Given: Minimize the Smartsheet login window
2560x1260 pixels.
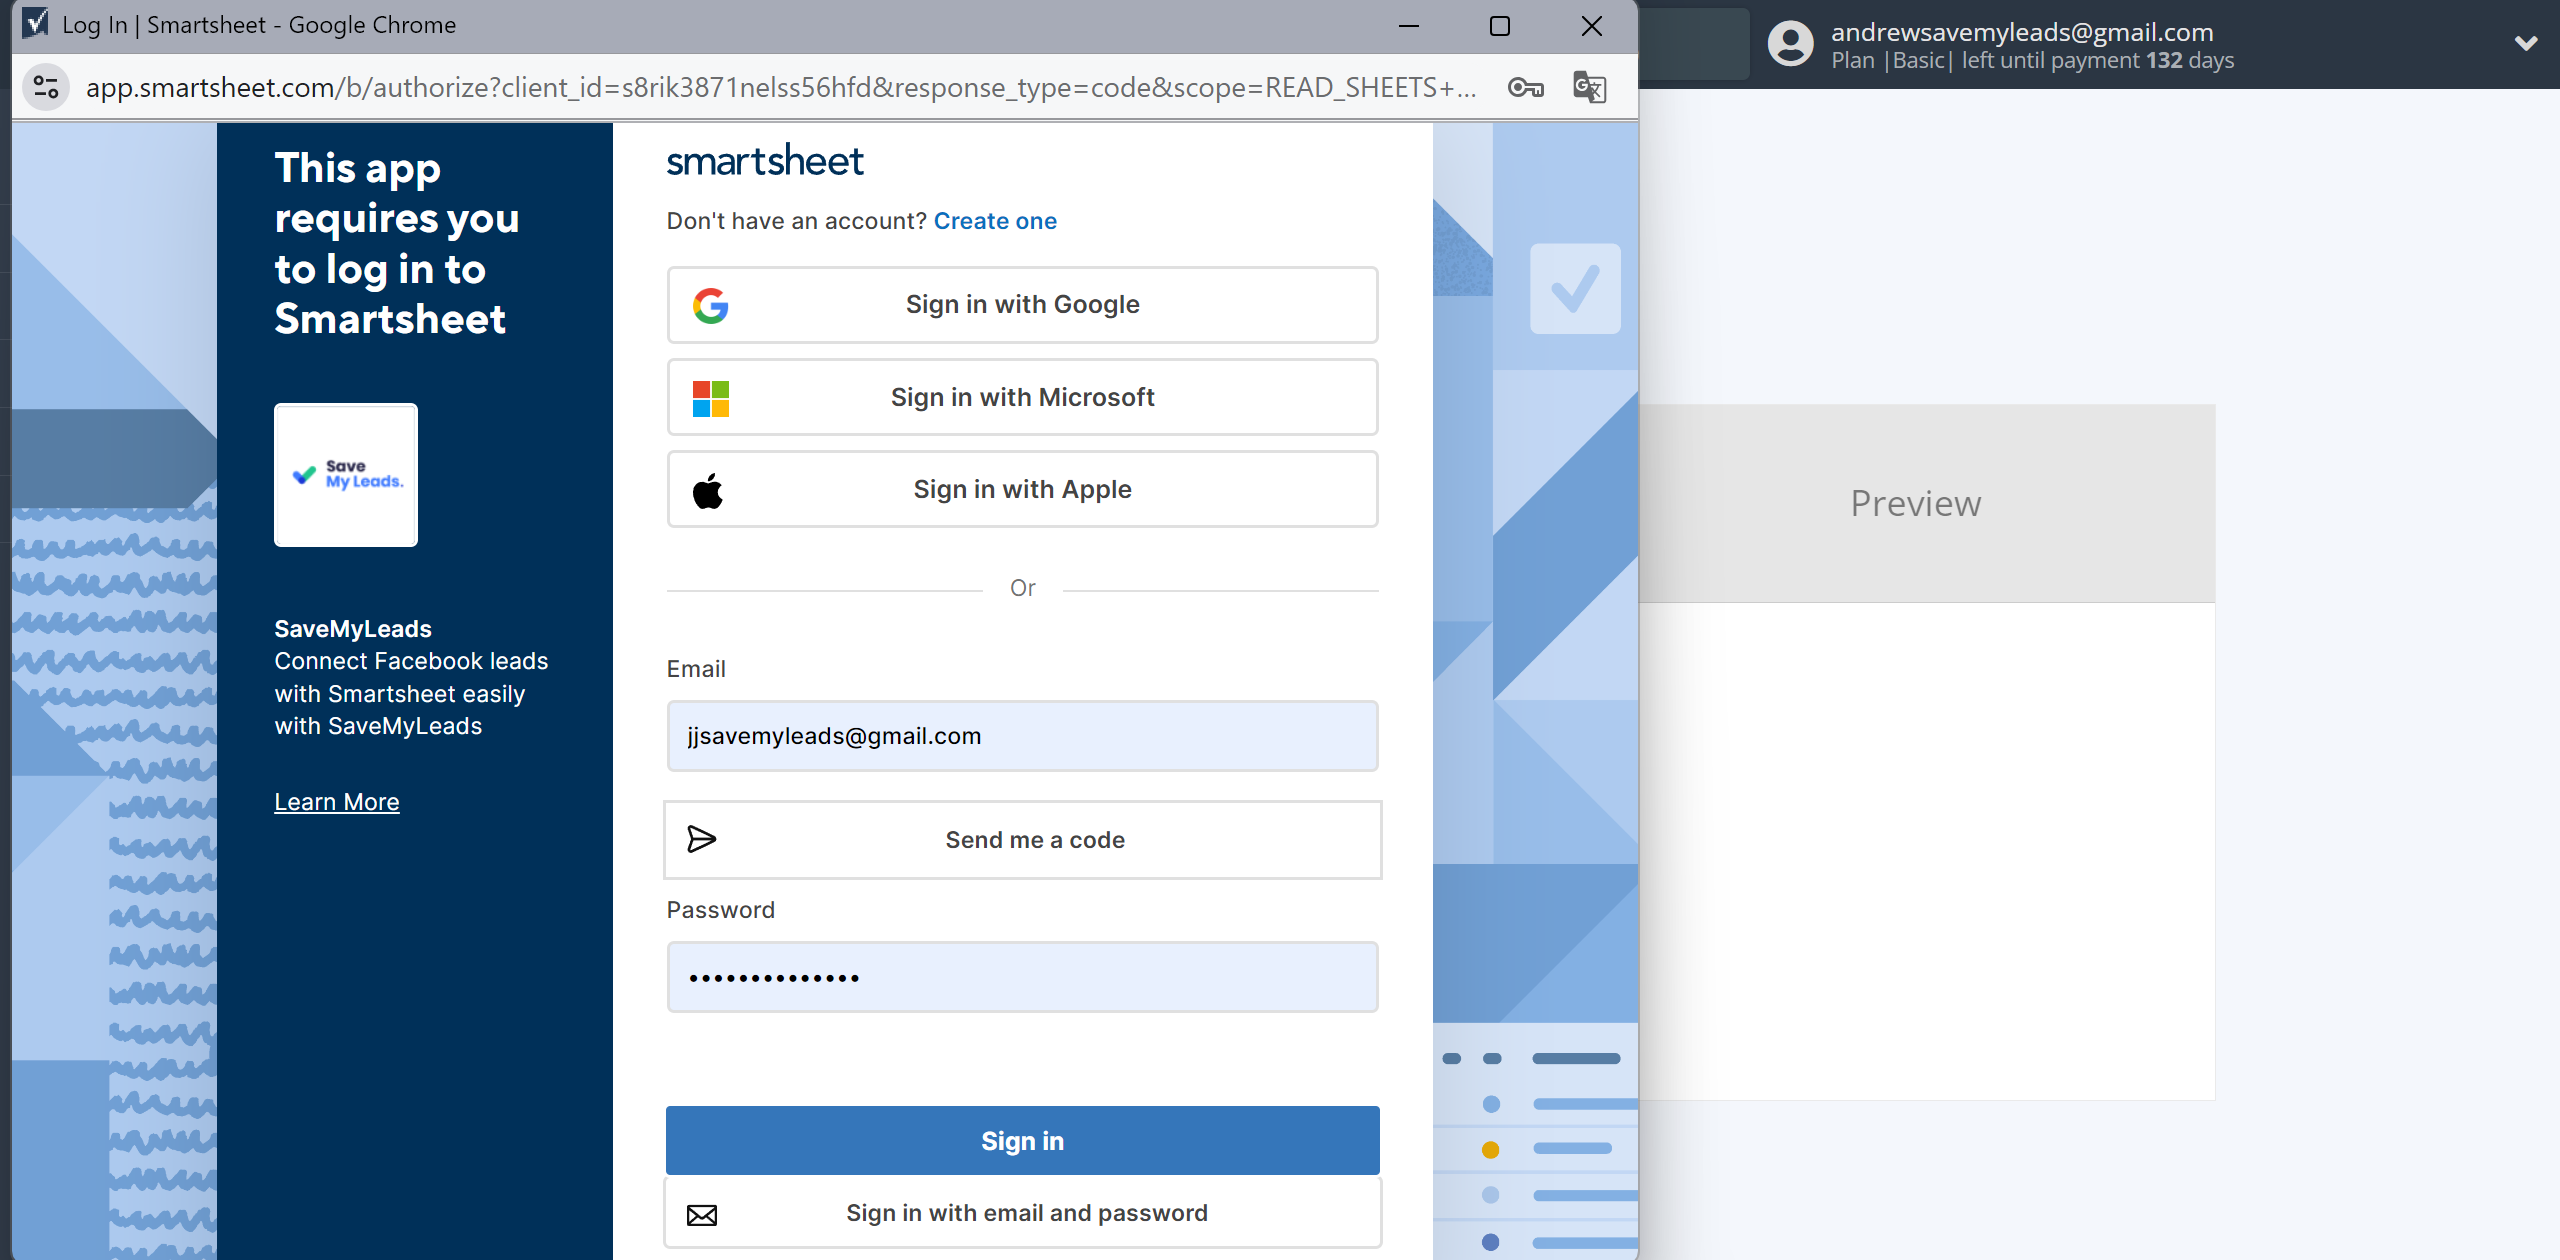Looking at the screenshot, I should [x=1409, y=26].
